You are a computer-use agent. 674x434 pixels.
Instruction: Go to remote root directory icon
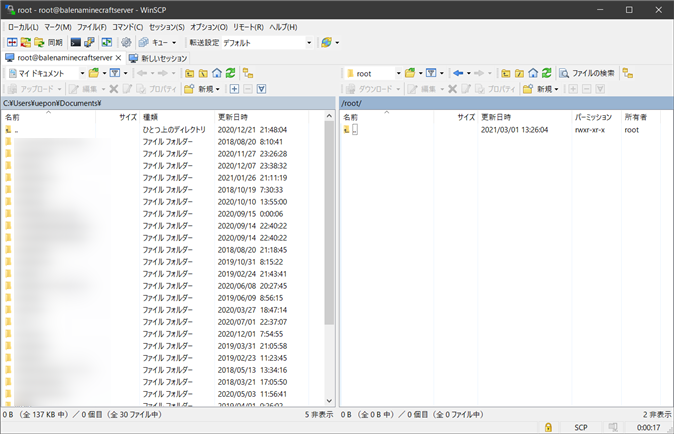[x=520, y=73]
